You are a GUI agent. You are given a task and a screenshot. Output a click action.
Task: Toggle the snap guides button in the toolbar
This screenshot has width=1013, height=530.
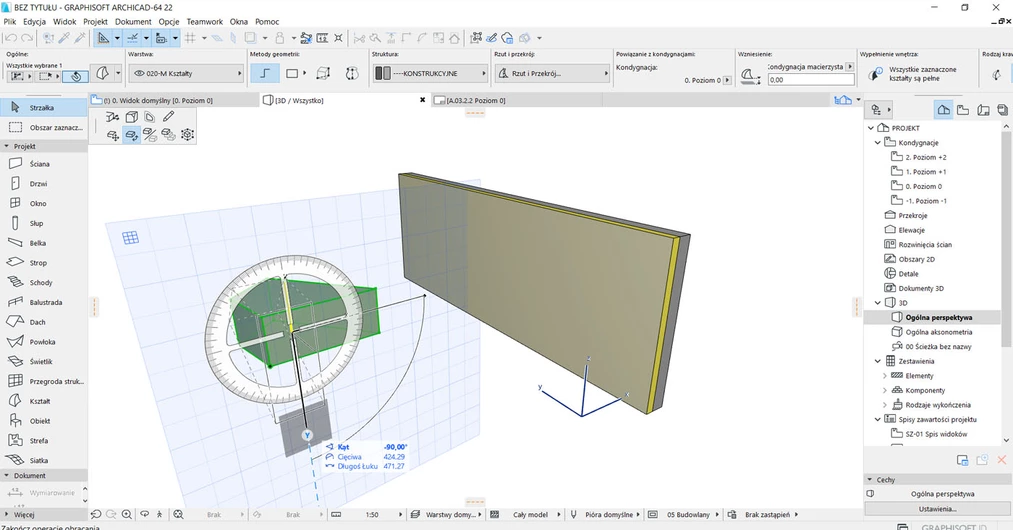pos(132,38)
